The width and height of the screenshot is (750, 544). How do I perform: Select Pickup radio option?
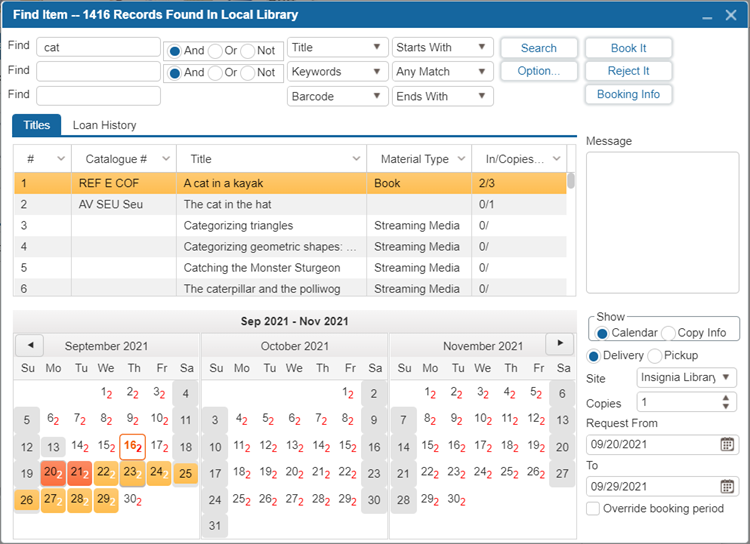point(656,356)
